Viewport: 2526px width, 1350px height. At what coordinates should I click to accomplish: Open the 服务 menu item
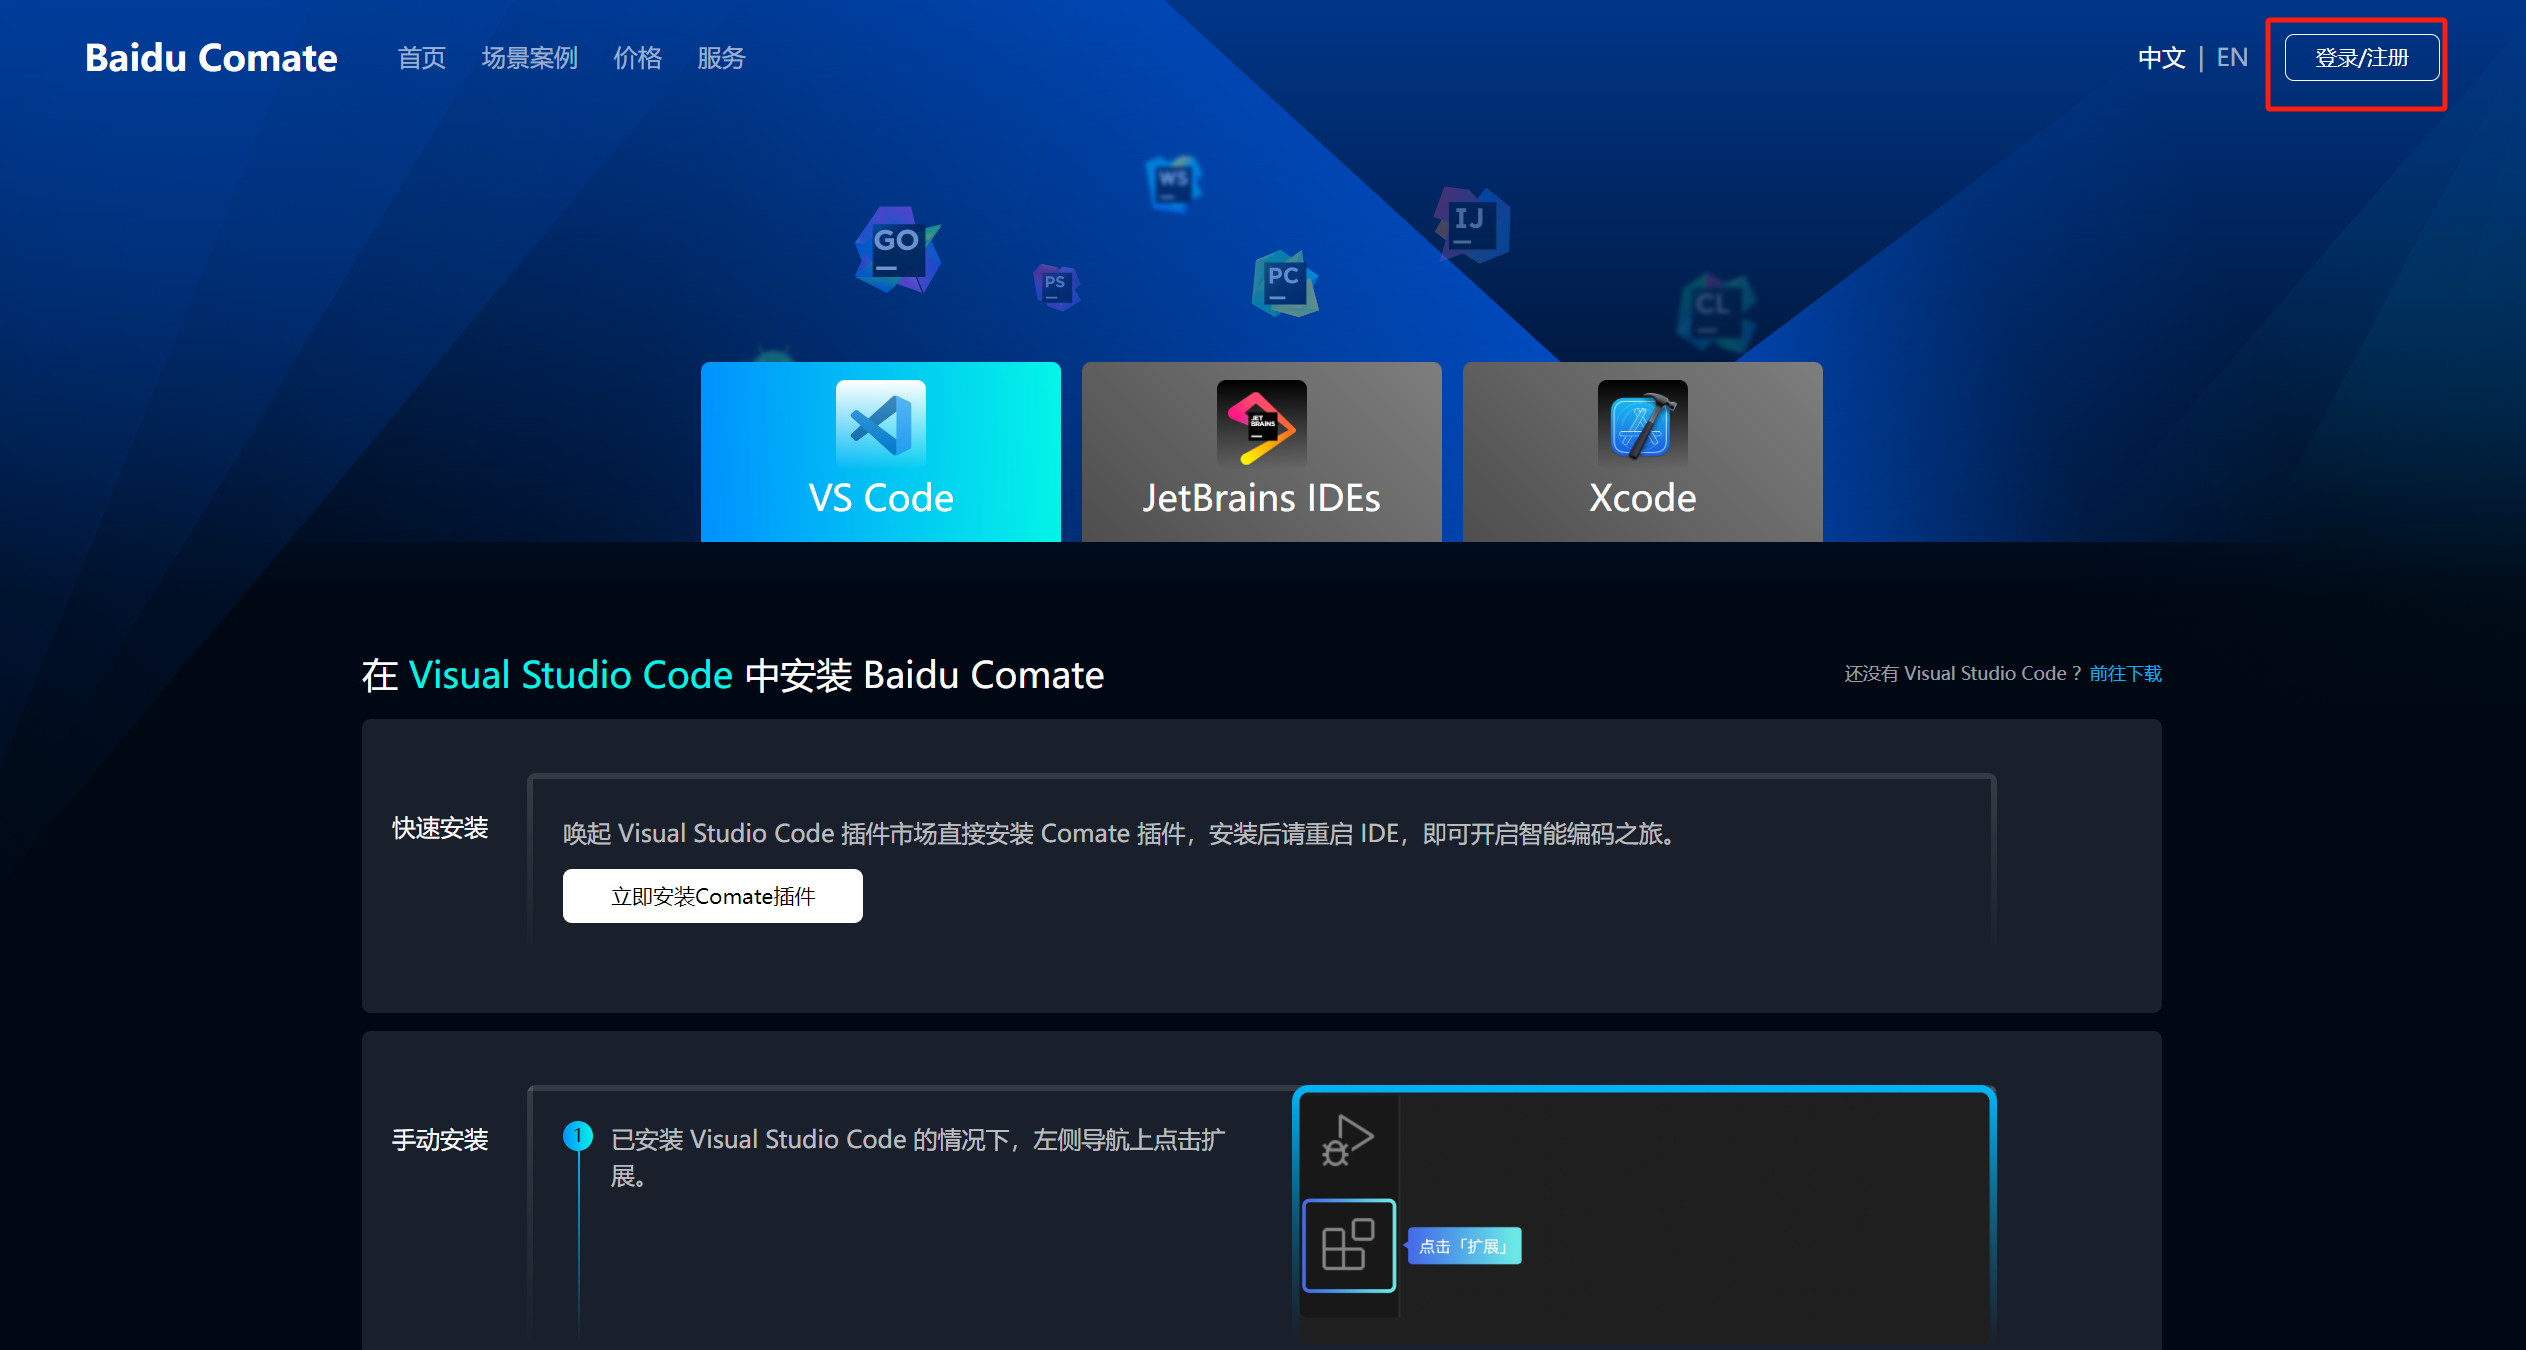click(721, 58)
